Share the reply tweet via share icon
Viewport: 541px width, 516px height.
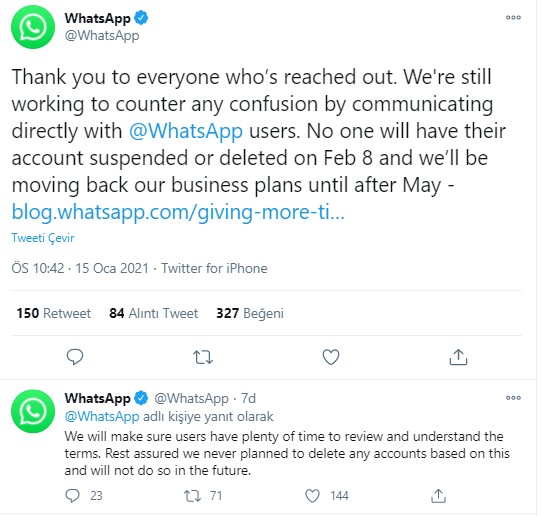pyautogui.click(x=439, y=496)
